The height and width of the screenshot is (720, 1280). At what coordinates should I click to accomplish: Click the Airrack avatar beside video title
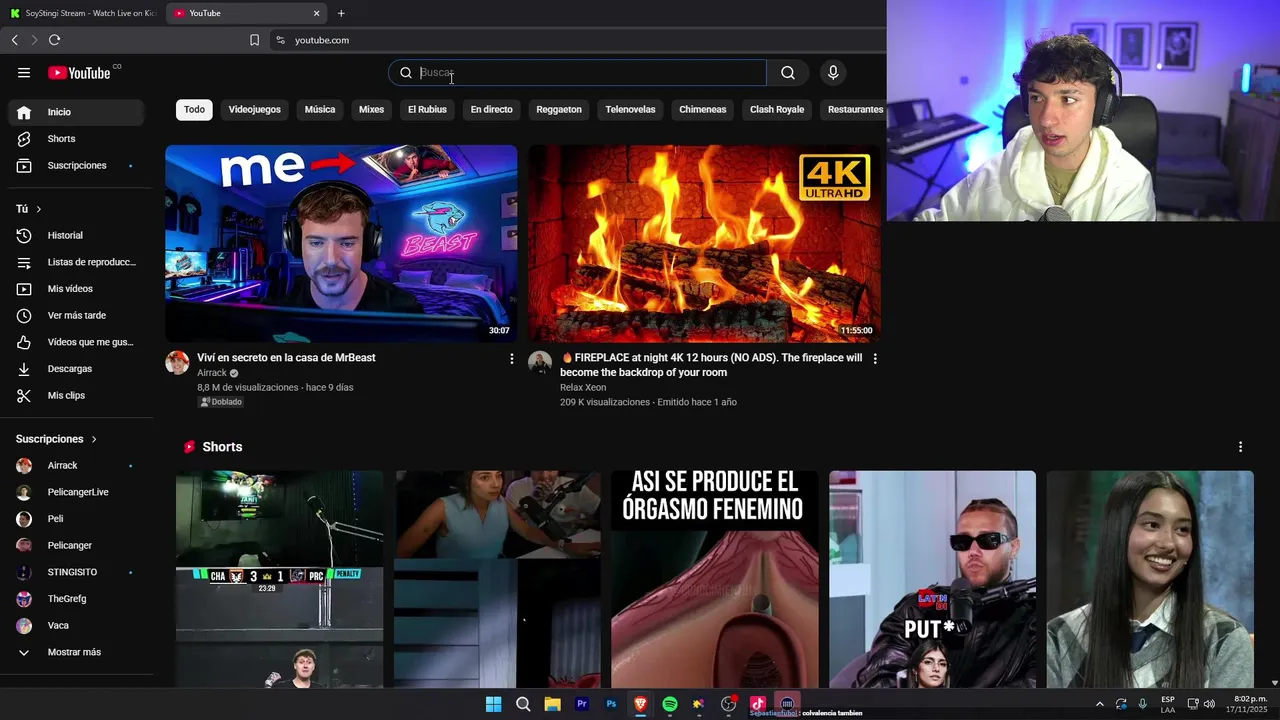[177, 362]
